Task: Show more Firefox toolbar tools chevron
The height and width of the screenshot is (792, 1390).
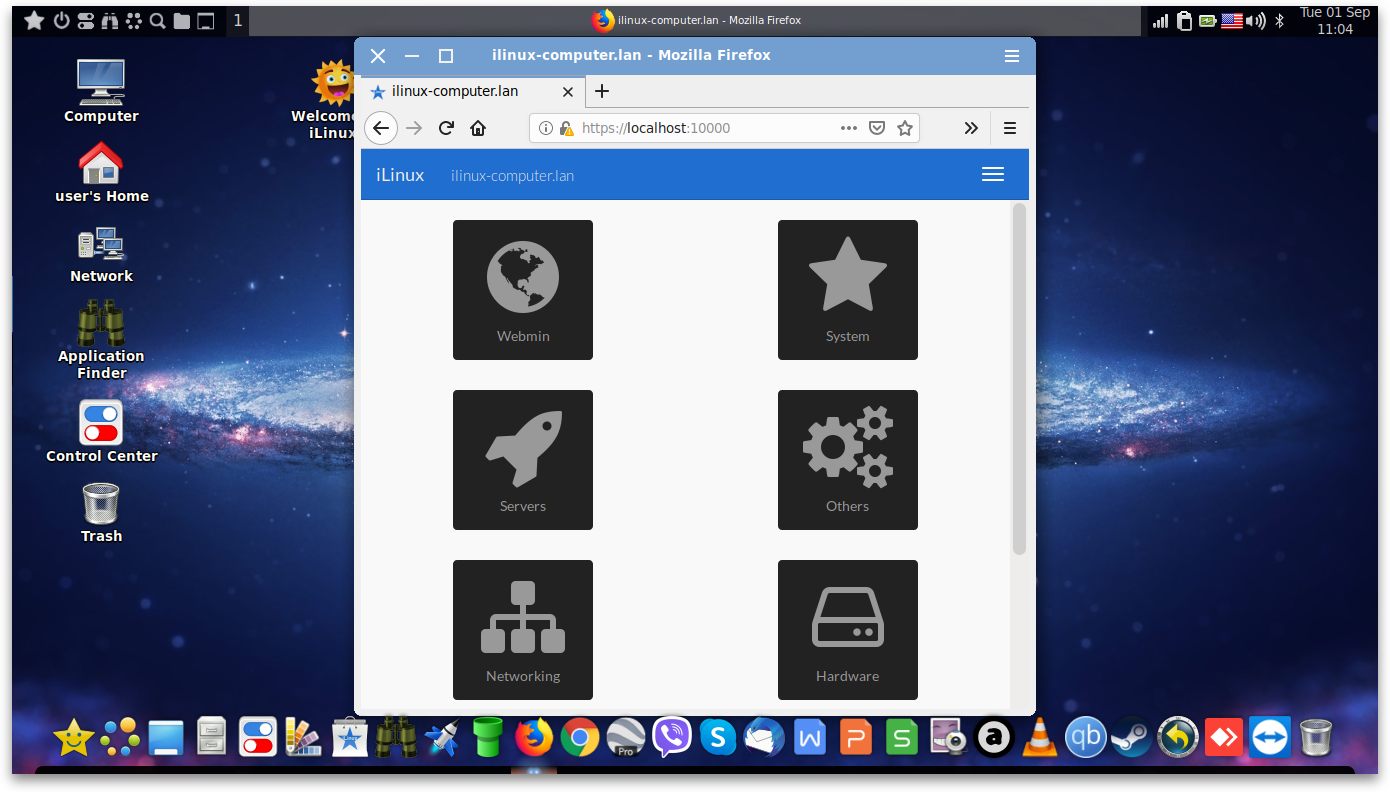Action: pyautogui.click(x=971, y=128)
